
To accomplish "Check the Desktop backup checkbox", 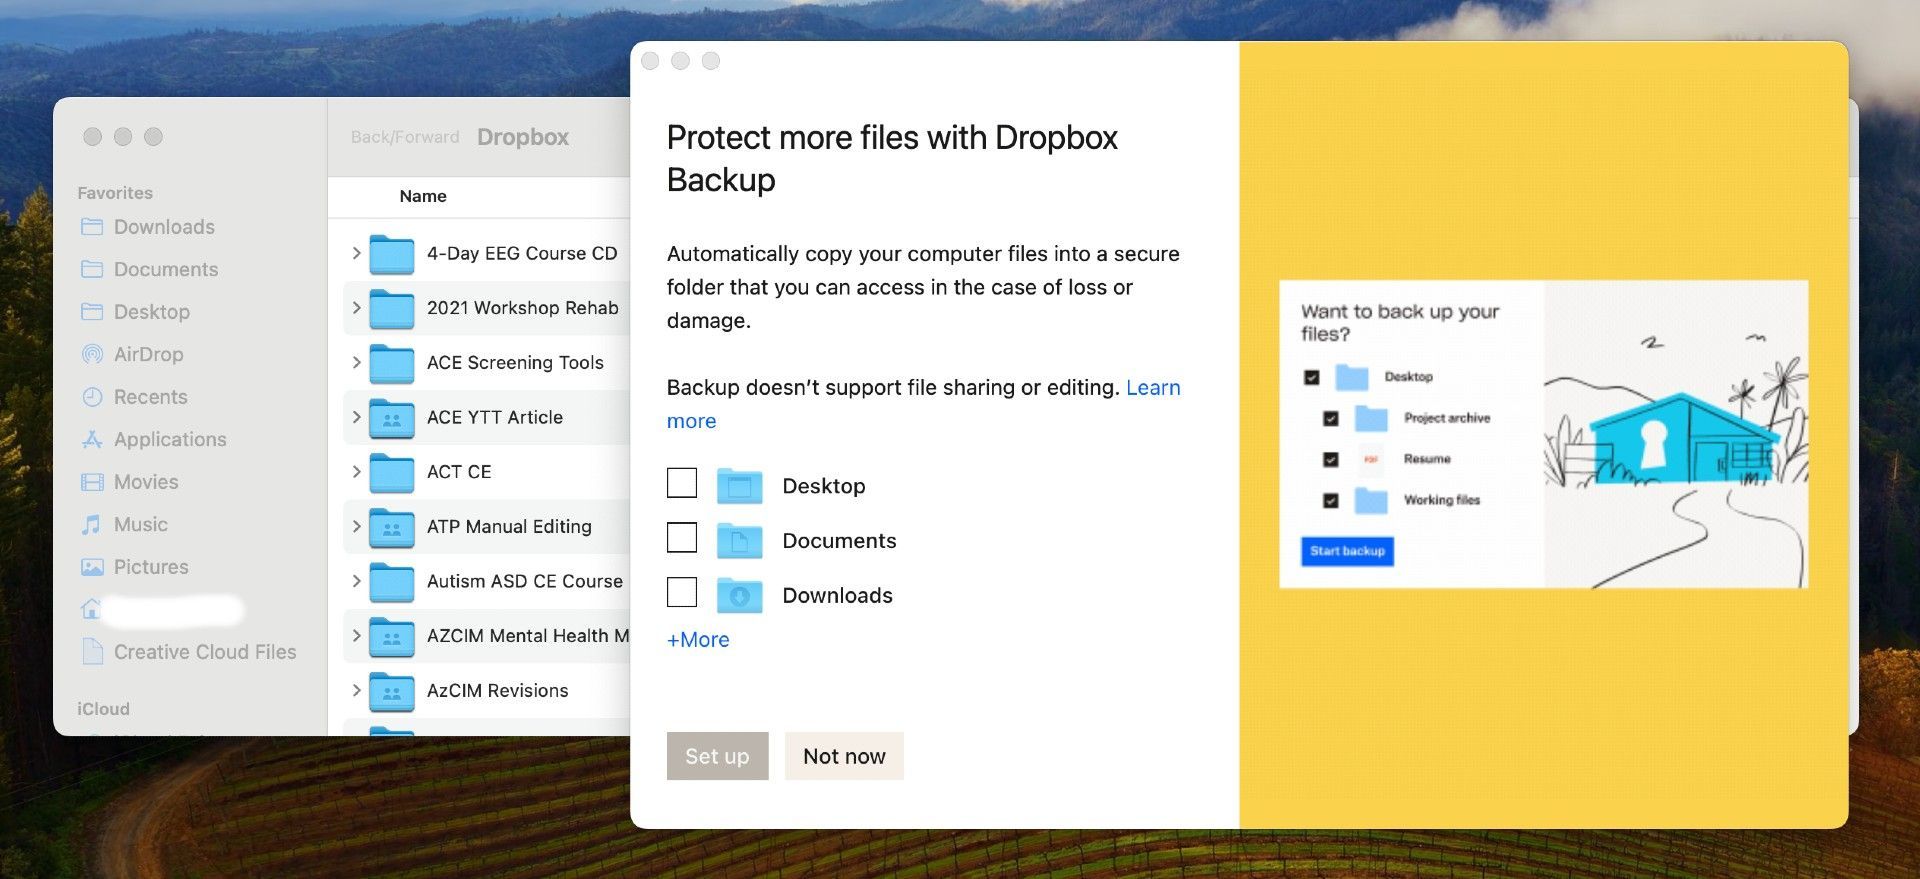I will point(682,483).
